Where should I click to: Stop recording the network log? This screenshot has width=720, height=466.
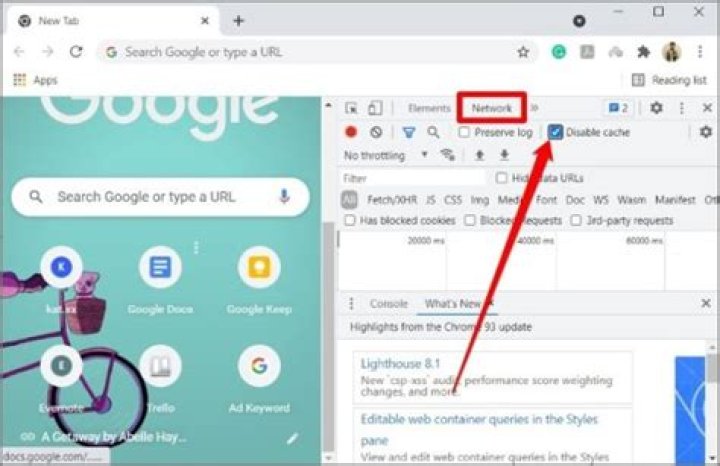click(x=351, y=132)
